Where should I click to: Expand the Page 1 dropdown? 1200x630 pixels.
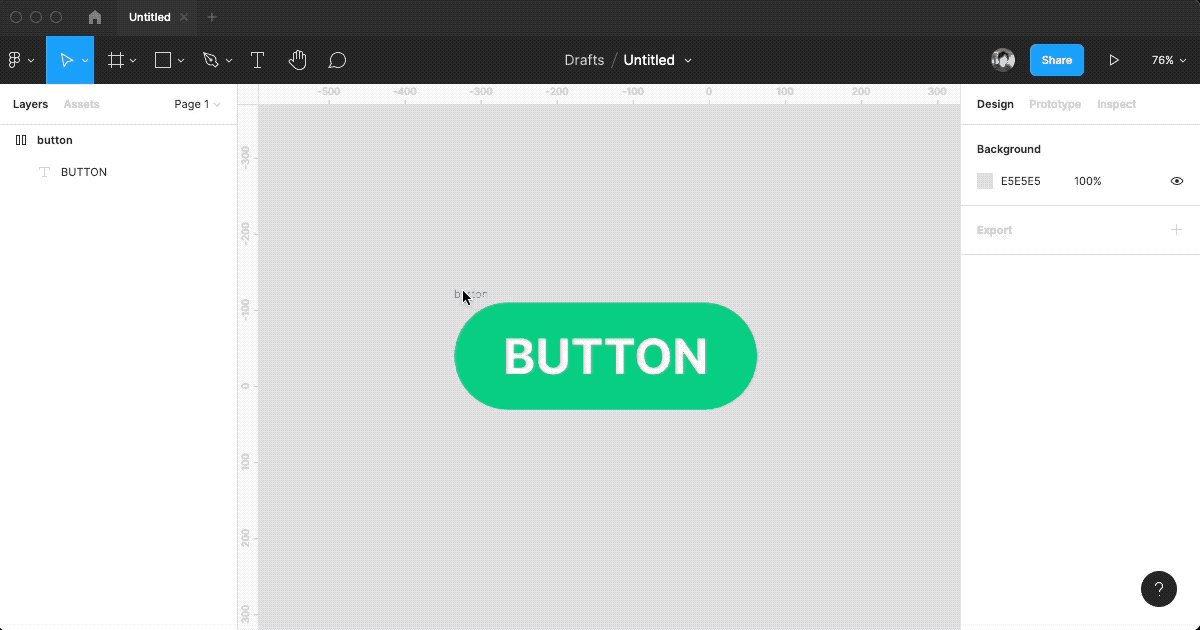coord(197,104)
